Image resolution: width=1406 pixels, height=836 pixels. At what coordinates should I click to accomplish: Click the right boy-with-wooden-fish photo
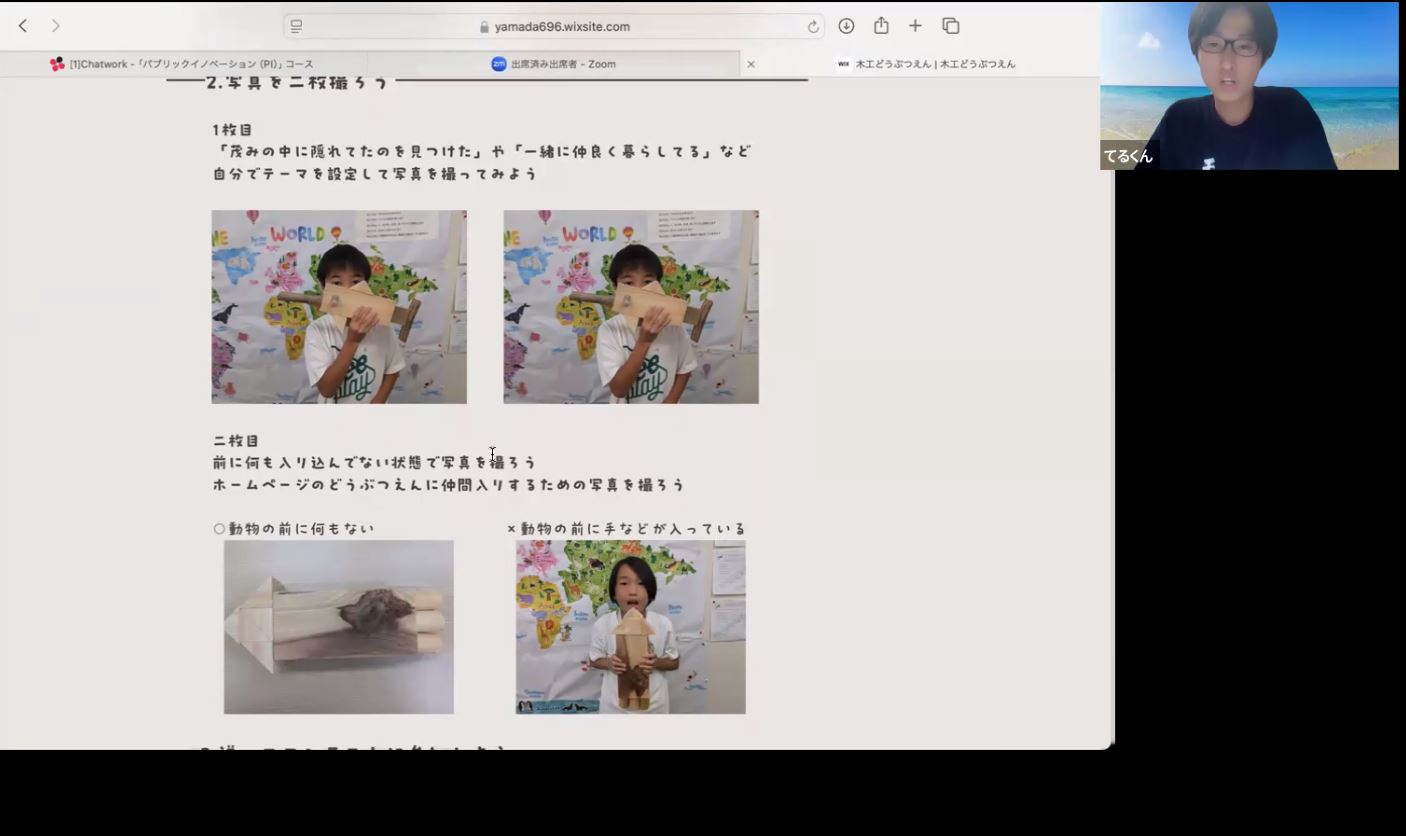(x=631, y=307)
